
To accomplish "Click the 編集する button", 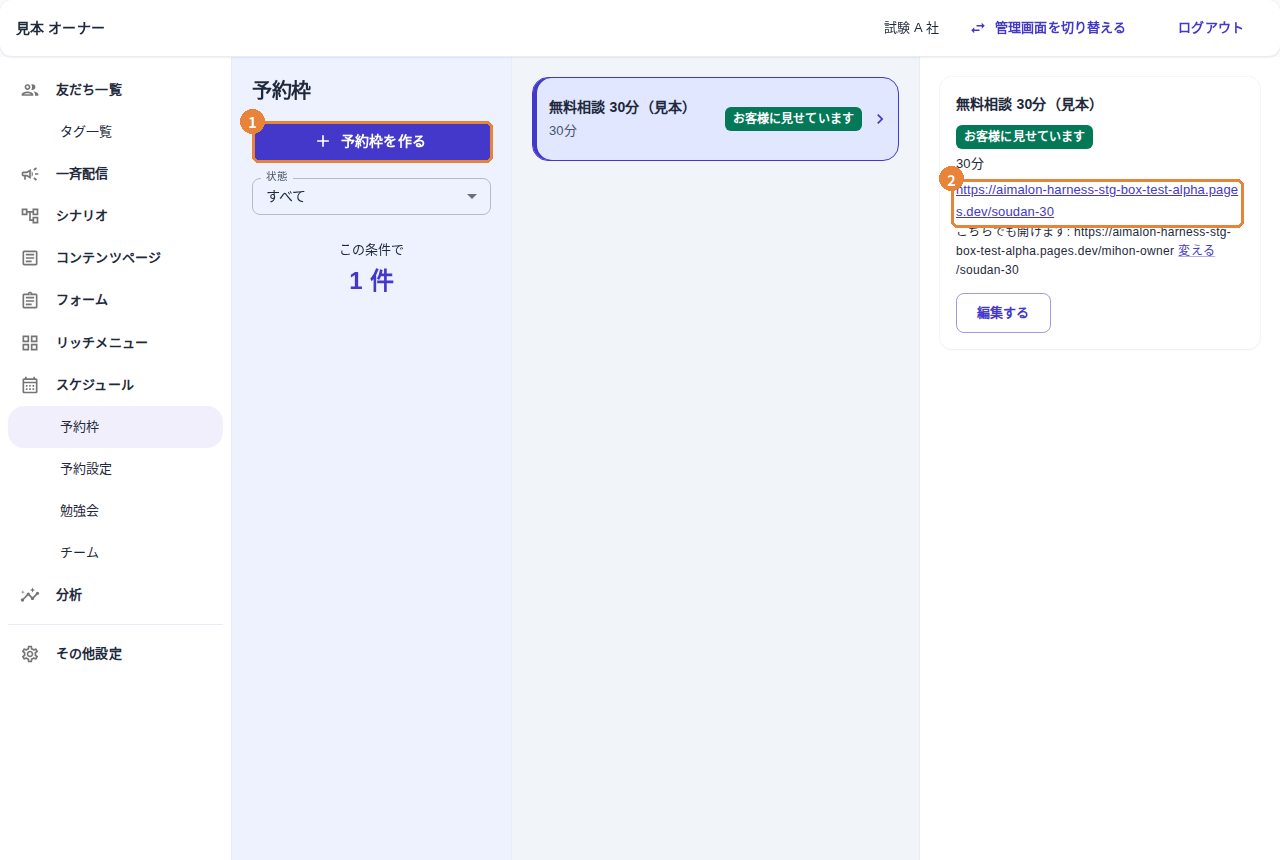I will coord(1003,313).
